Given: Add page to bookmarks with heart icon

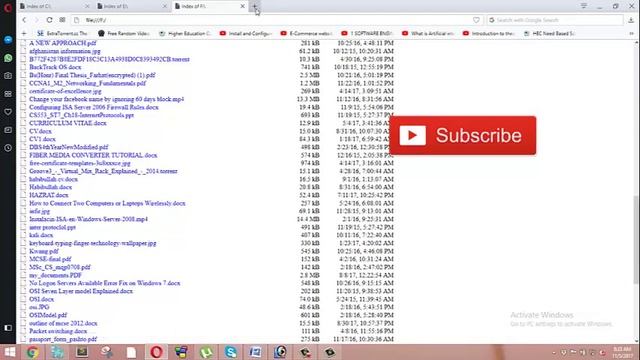Looking at the screenshot, I should pyautogui.click(x=476, y=20).
